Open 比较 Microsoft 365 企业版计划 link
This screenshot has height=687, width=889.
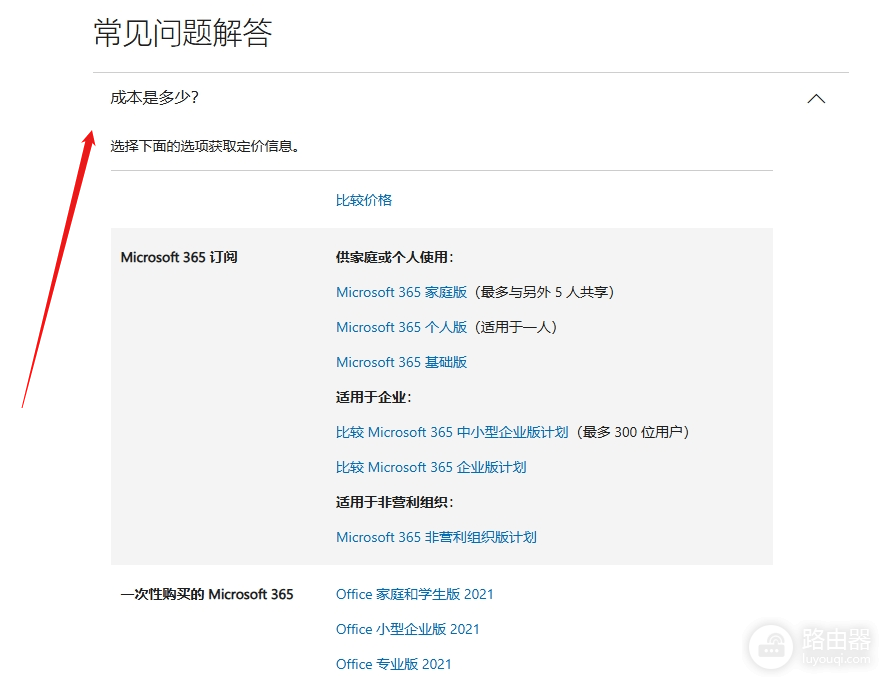pos(431,467)
